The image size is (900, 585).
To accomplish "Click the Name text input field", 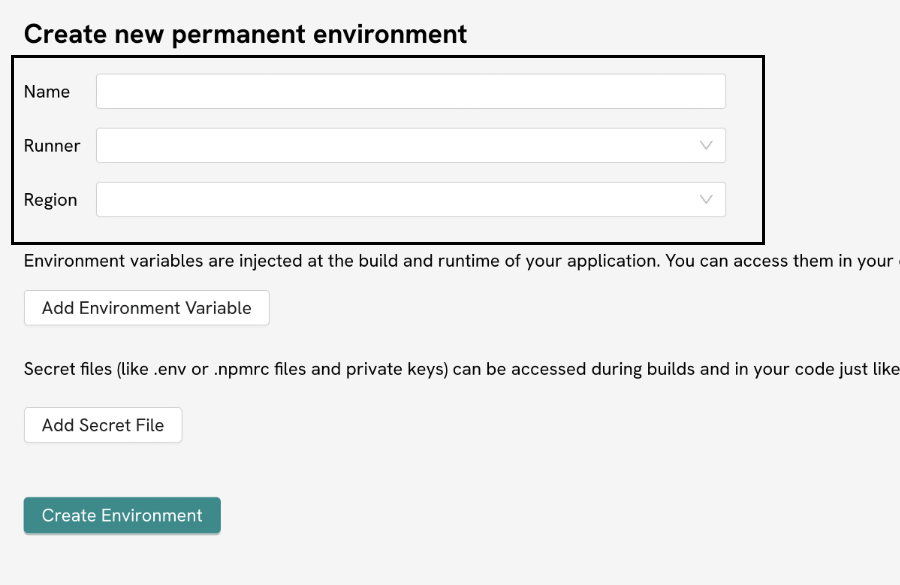I will (410, 91).
